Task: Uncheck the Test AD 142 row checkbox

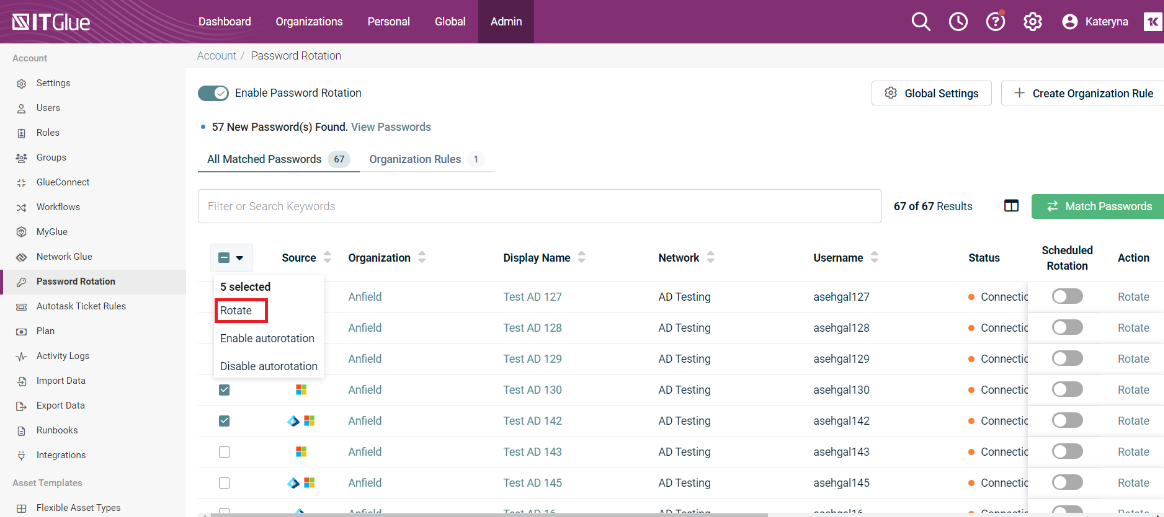Action: 224,420
